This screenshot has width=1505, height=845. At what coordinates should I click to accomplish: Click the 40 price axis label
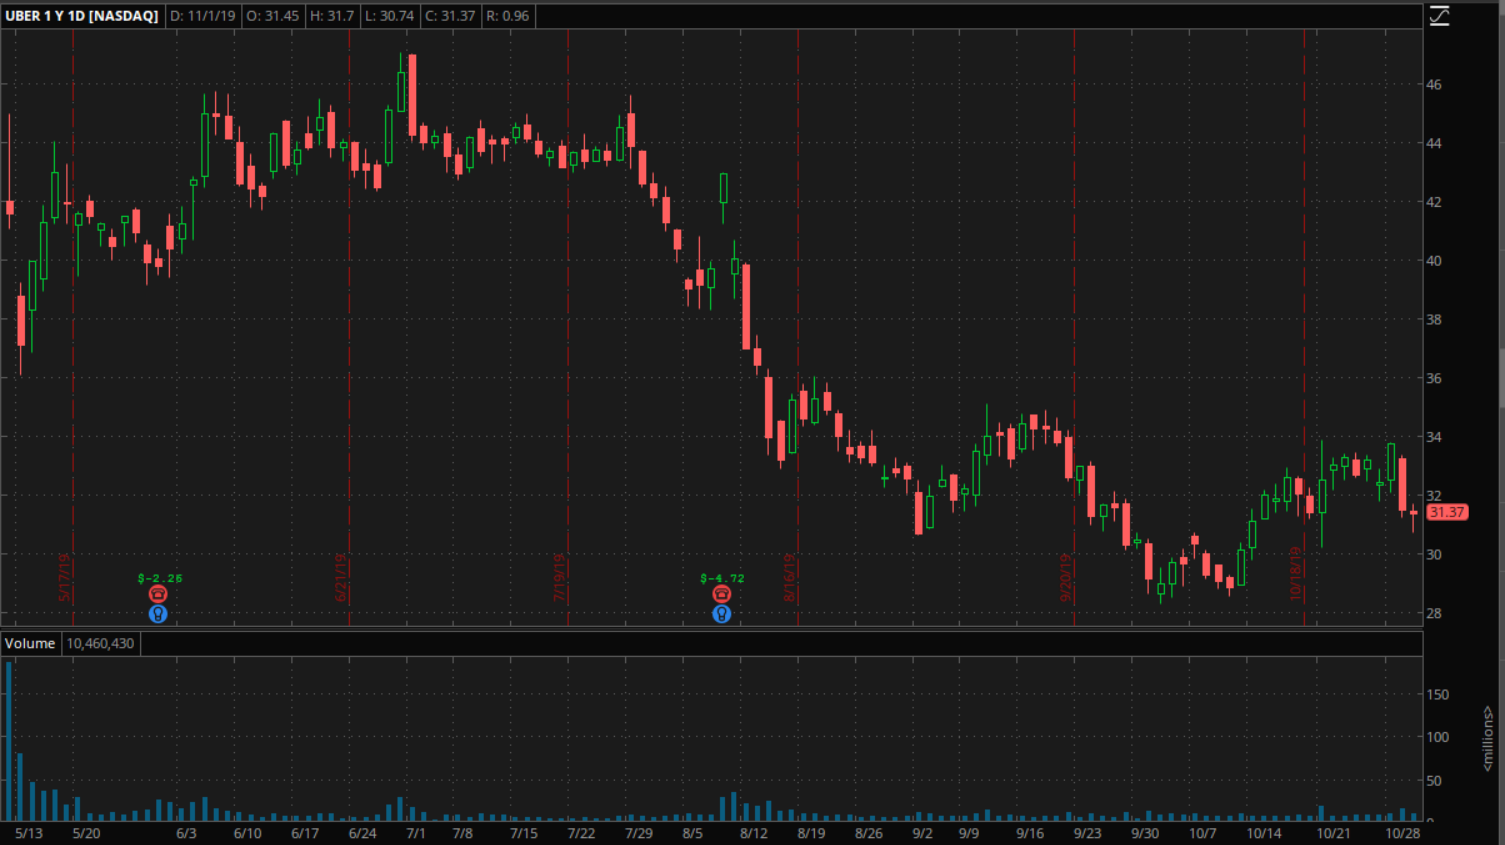1434,261
